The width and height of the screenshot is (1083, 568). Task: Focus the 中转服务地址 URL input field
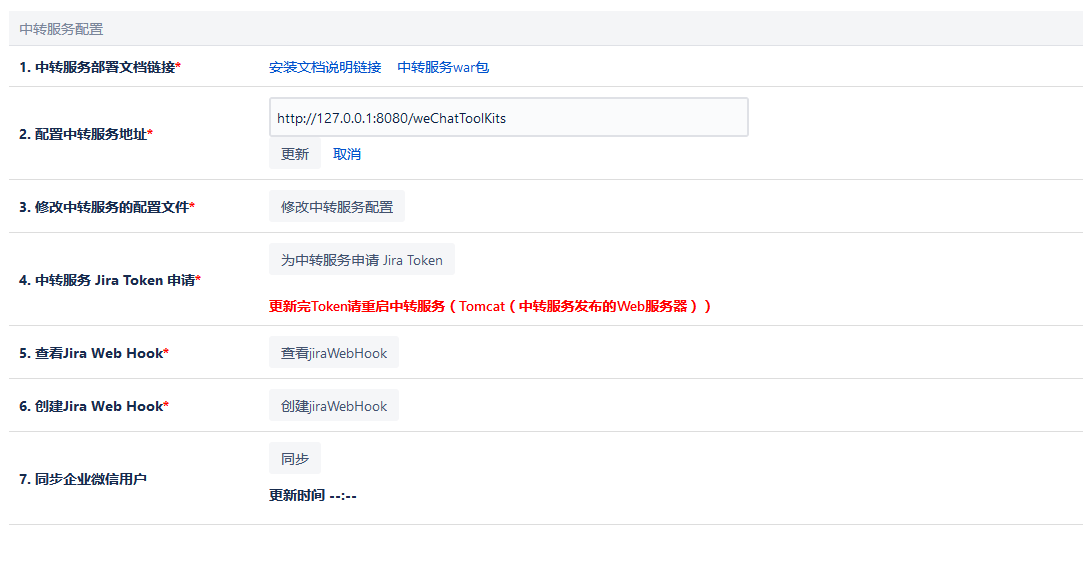pos(508,118)
